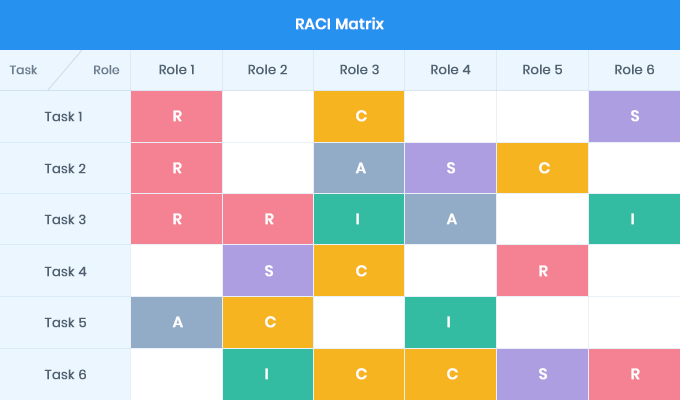Viewport: 680px width, 400px height.
Task: Select Task 5's green I cell under Role 4
Action: (x=450, y=323)
